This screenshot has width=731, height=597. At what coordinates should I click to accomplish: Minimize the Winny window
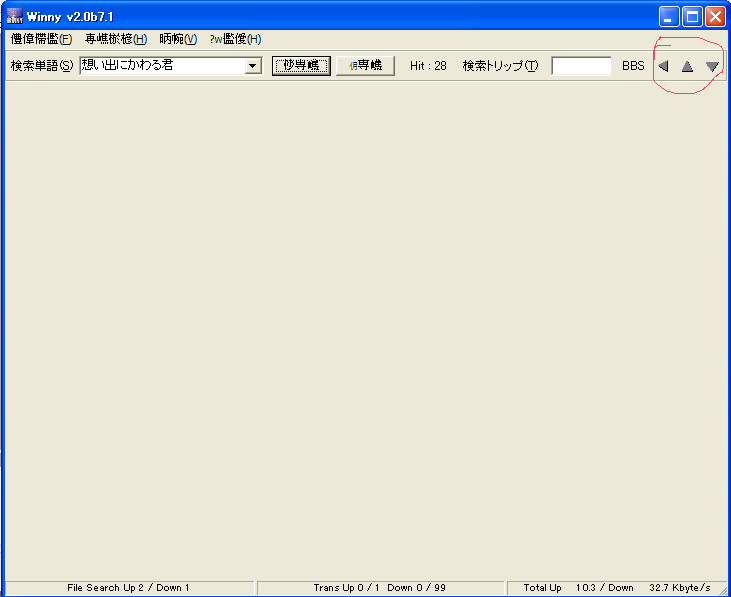[669, 17]
